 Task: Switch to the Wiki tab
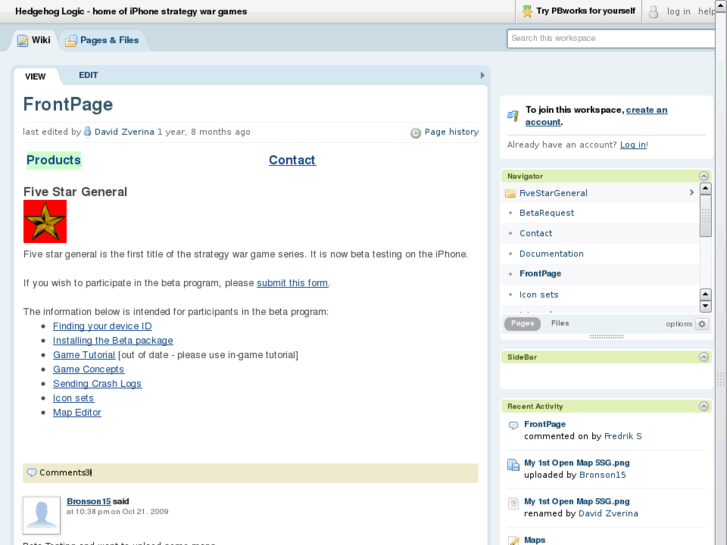point(34,40)
